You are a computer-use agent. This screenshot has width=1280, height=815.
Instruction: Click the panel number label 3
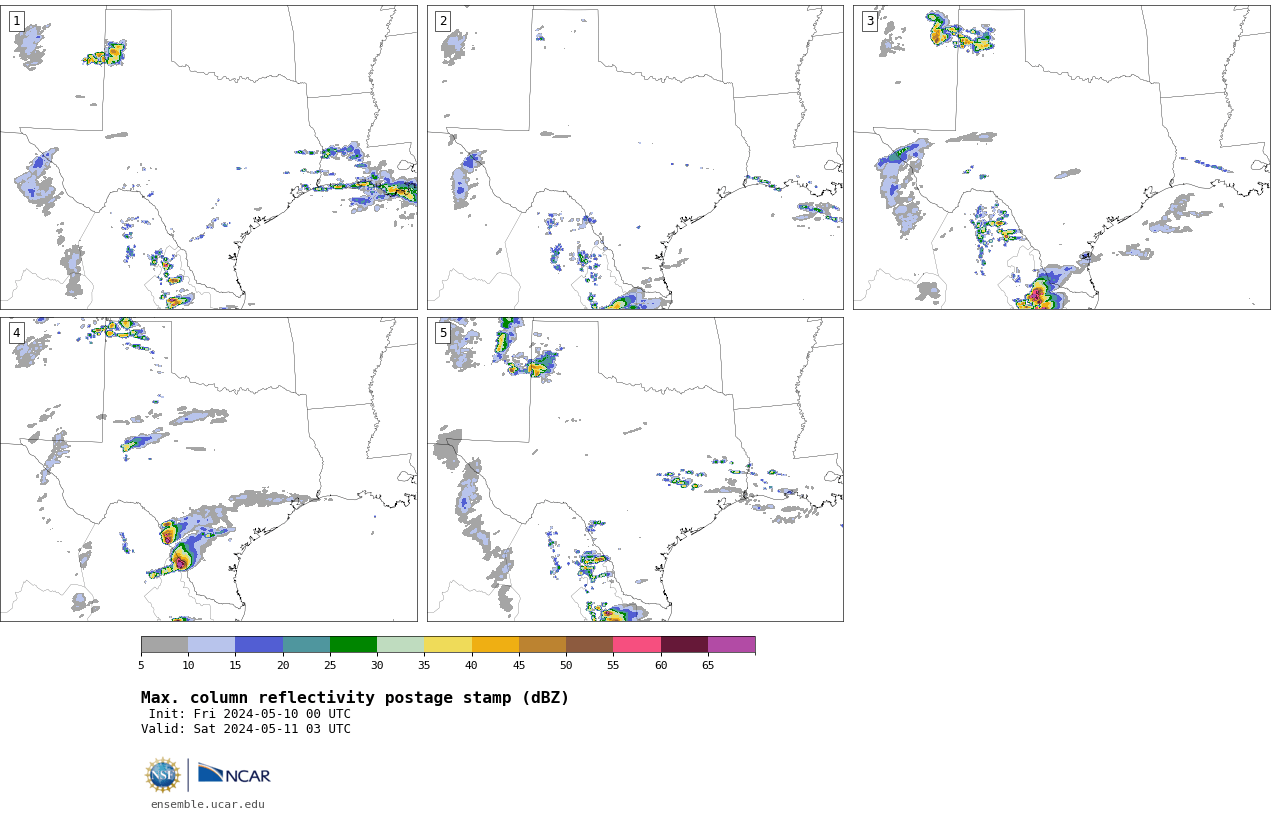(870, 21)
